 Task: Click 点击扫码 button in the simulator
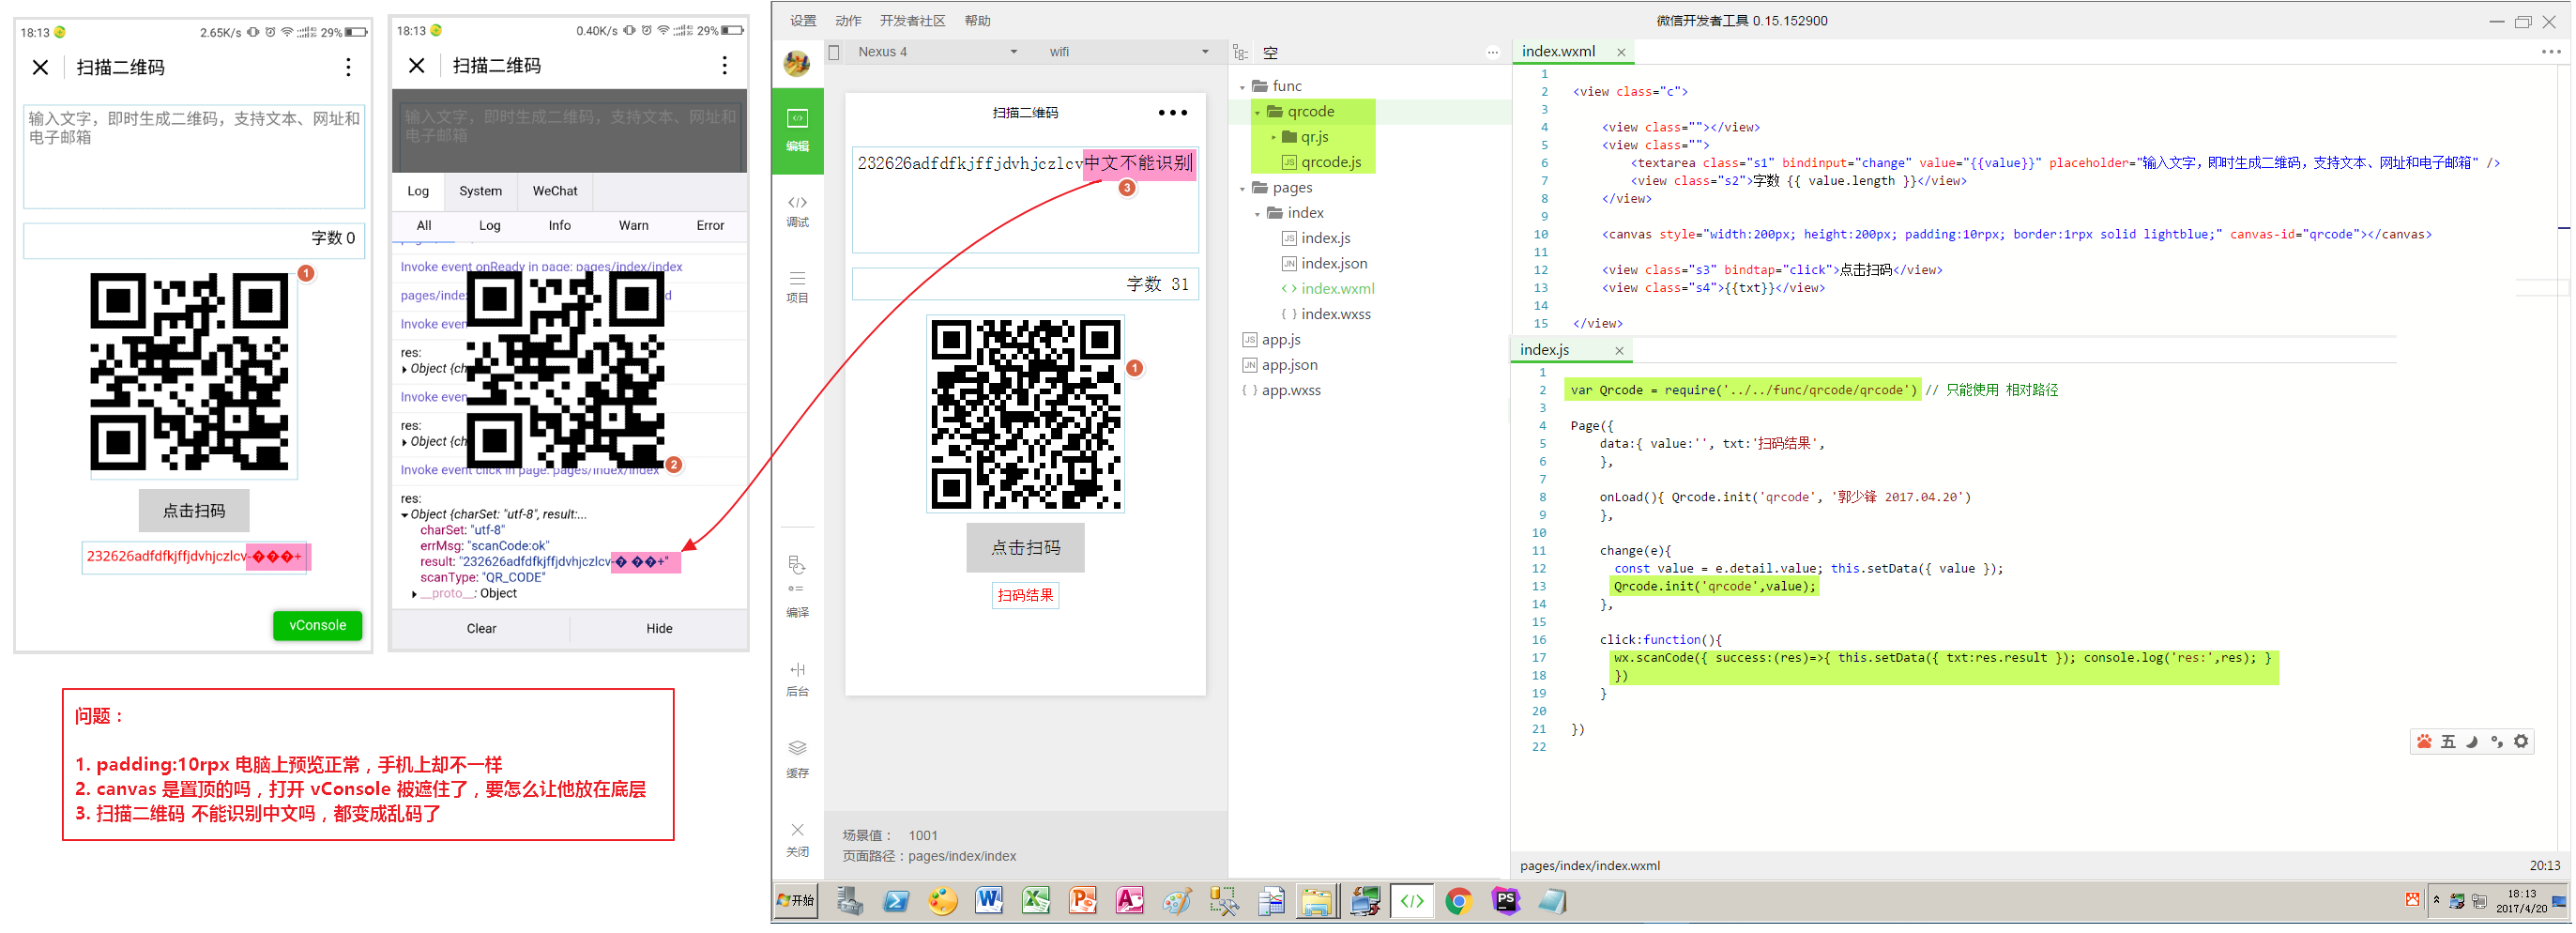point(1025,549)
